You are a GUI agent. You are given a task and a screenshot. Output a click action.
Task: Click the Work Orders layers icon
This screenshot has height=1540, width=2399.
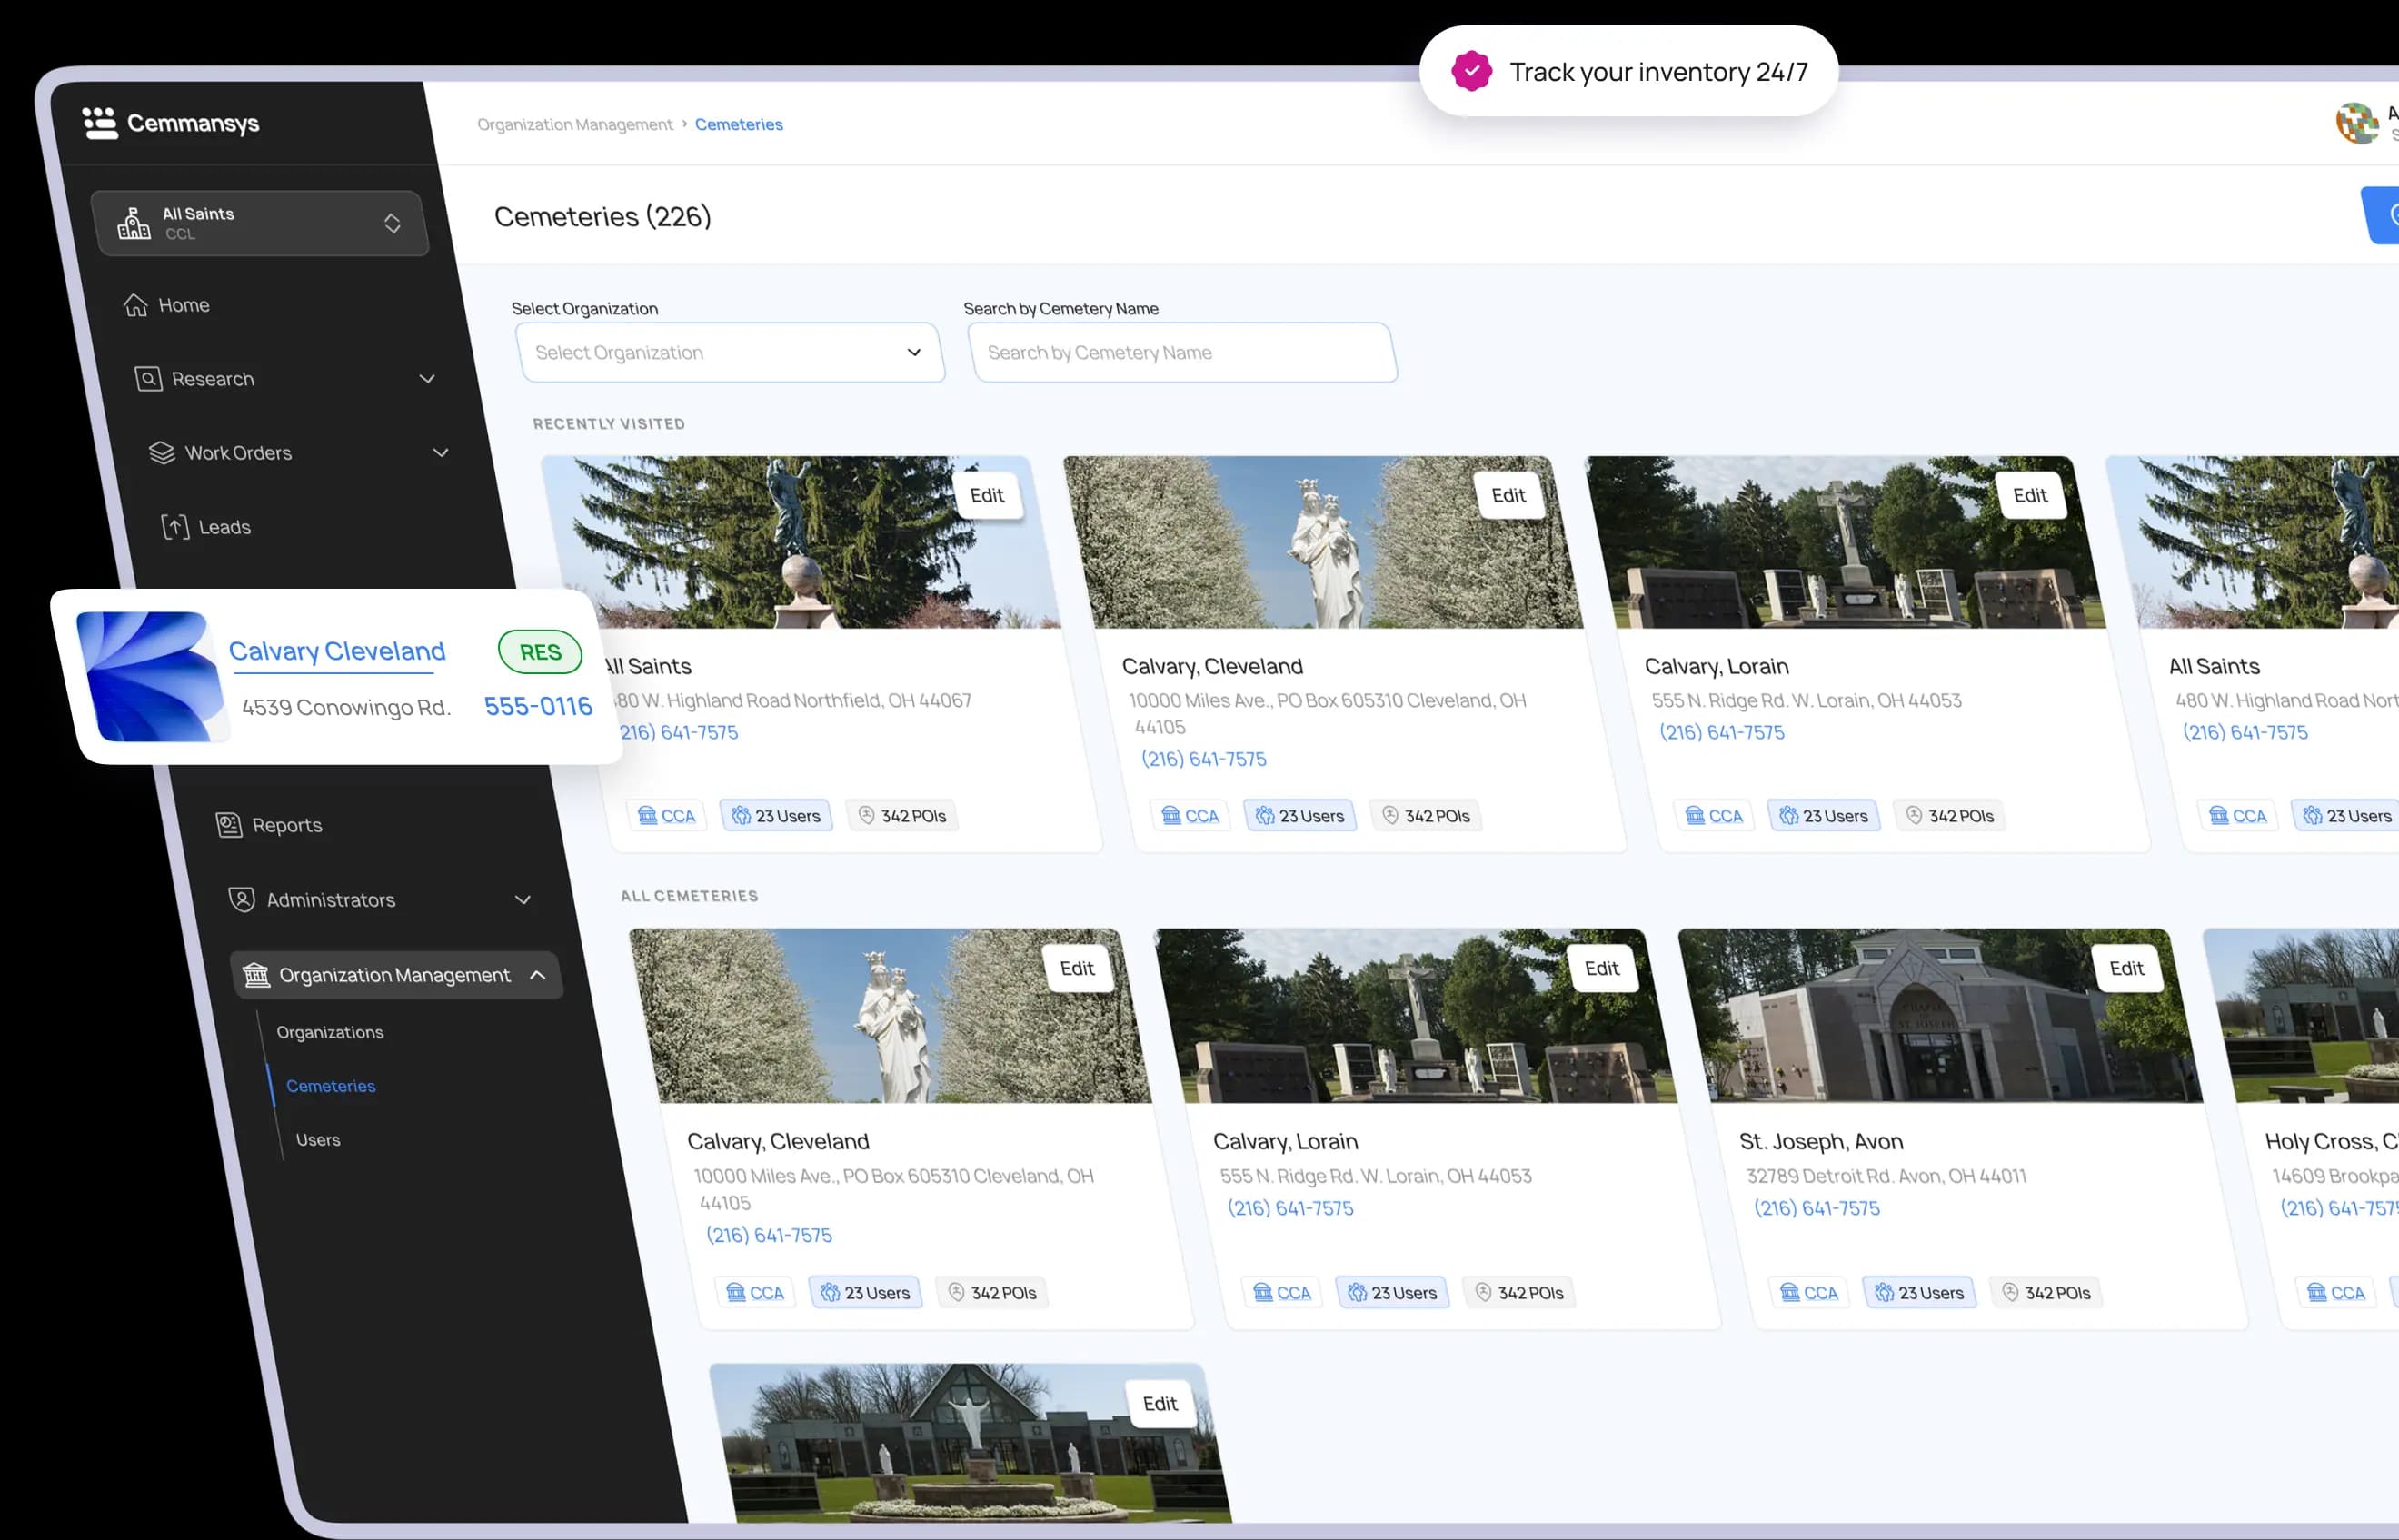click(x=162, y=452)
